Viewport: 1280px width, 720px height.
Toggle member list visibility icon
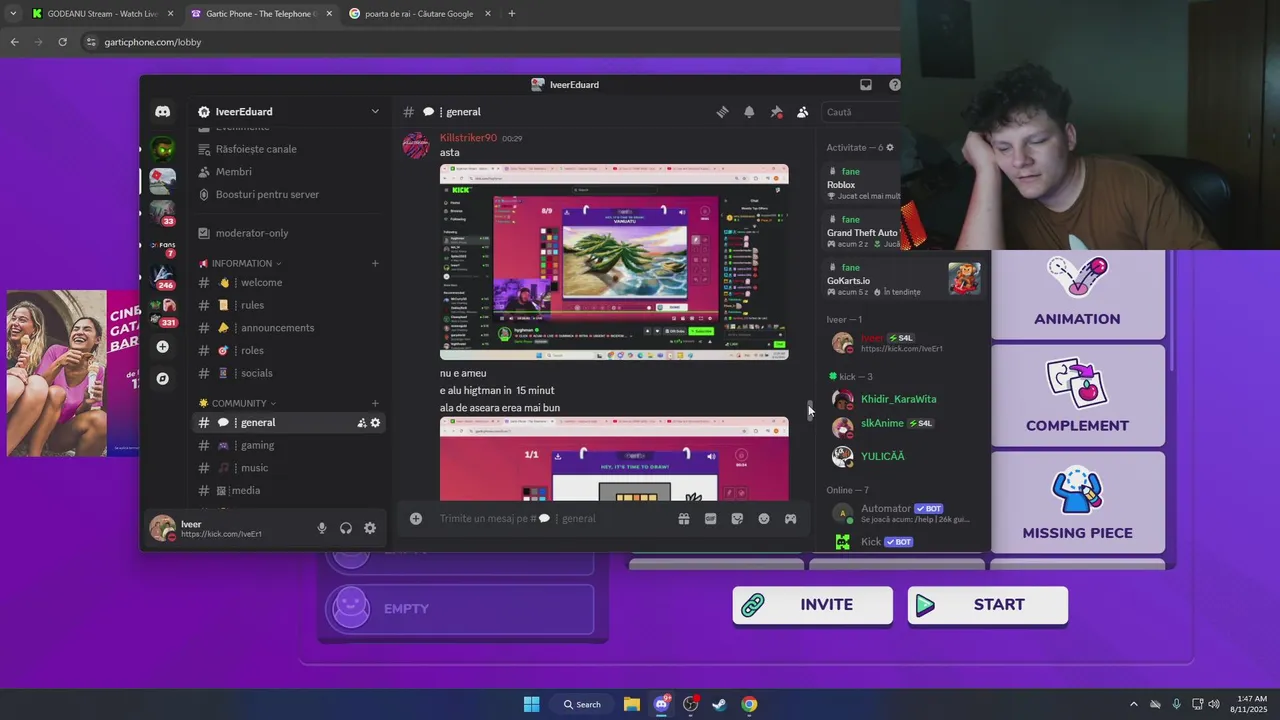(802, 112)
